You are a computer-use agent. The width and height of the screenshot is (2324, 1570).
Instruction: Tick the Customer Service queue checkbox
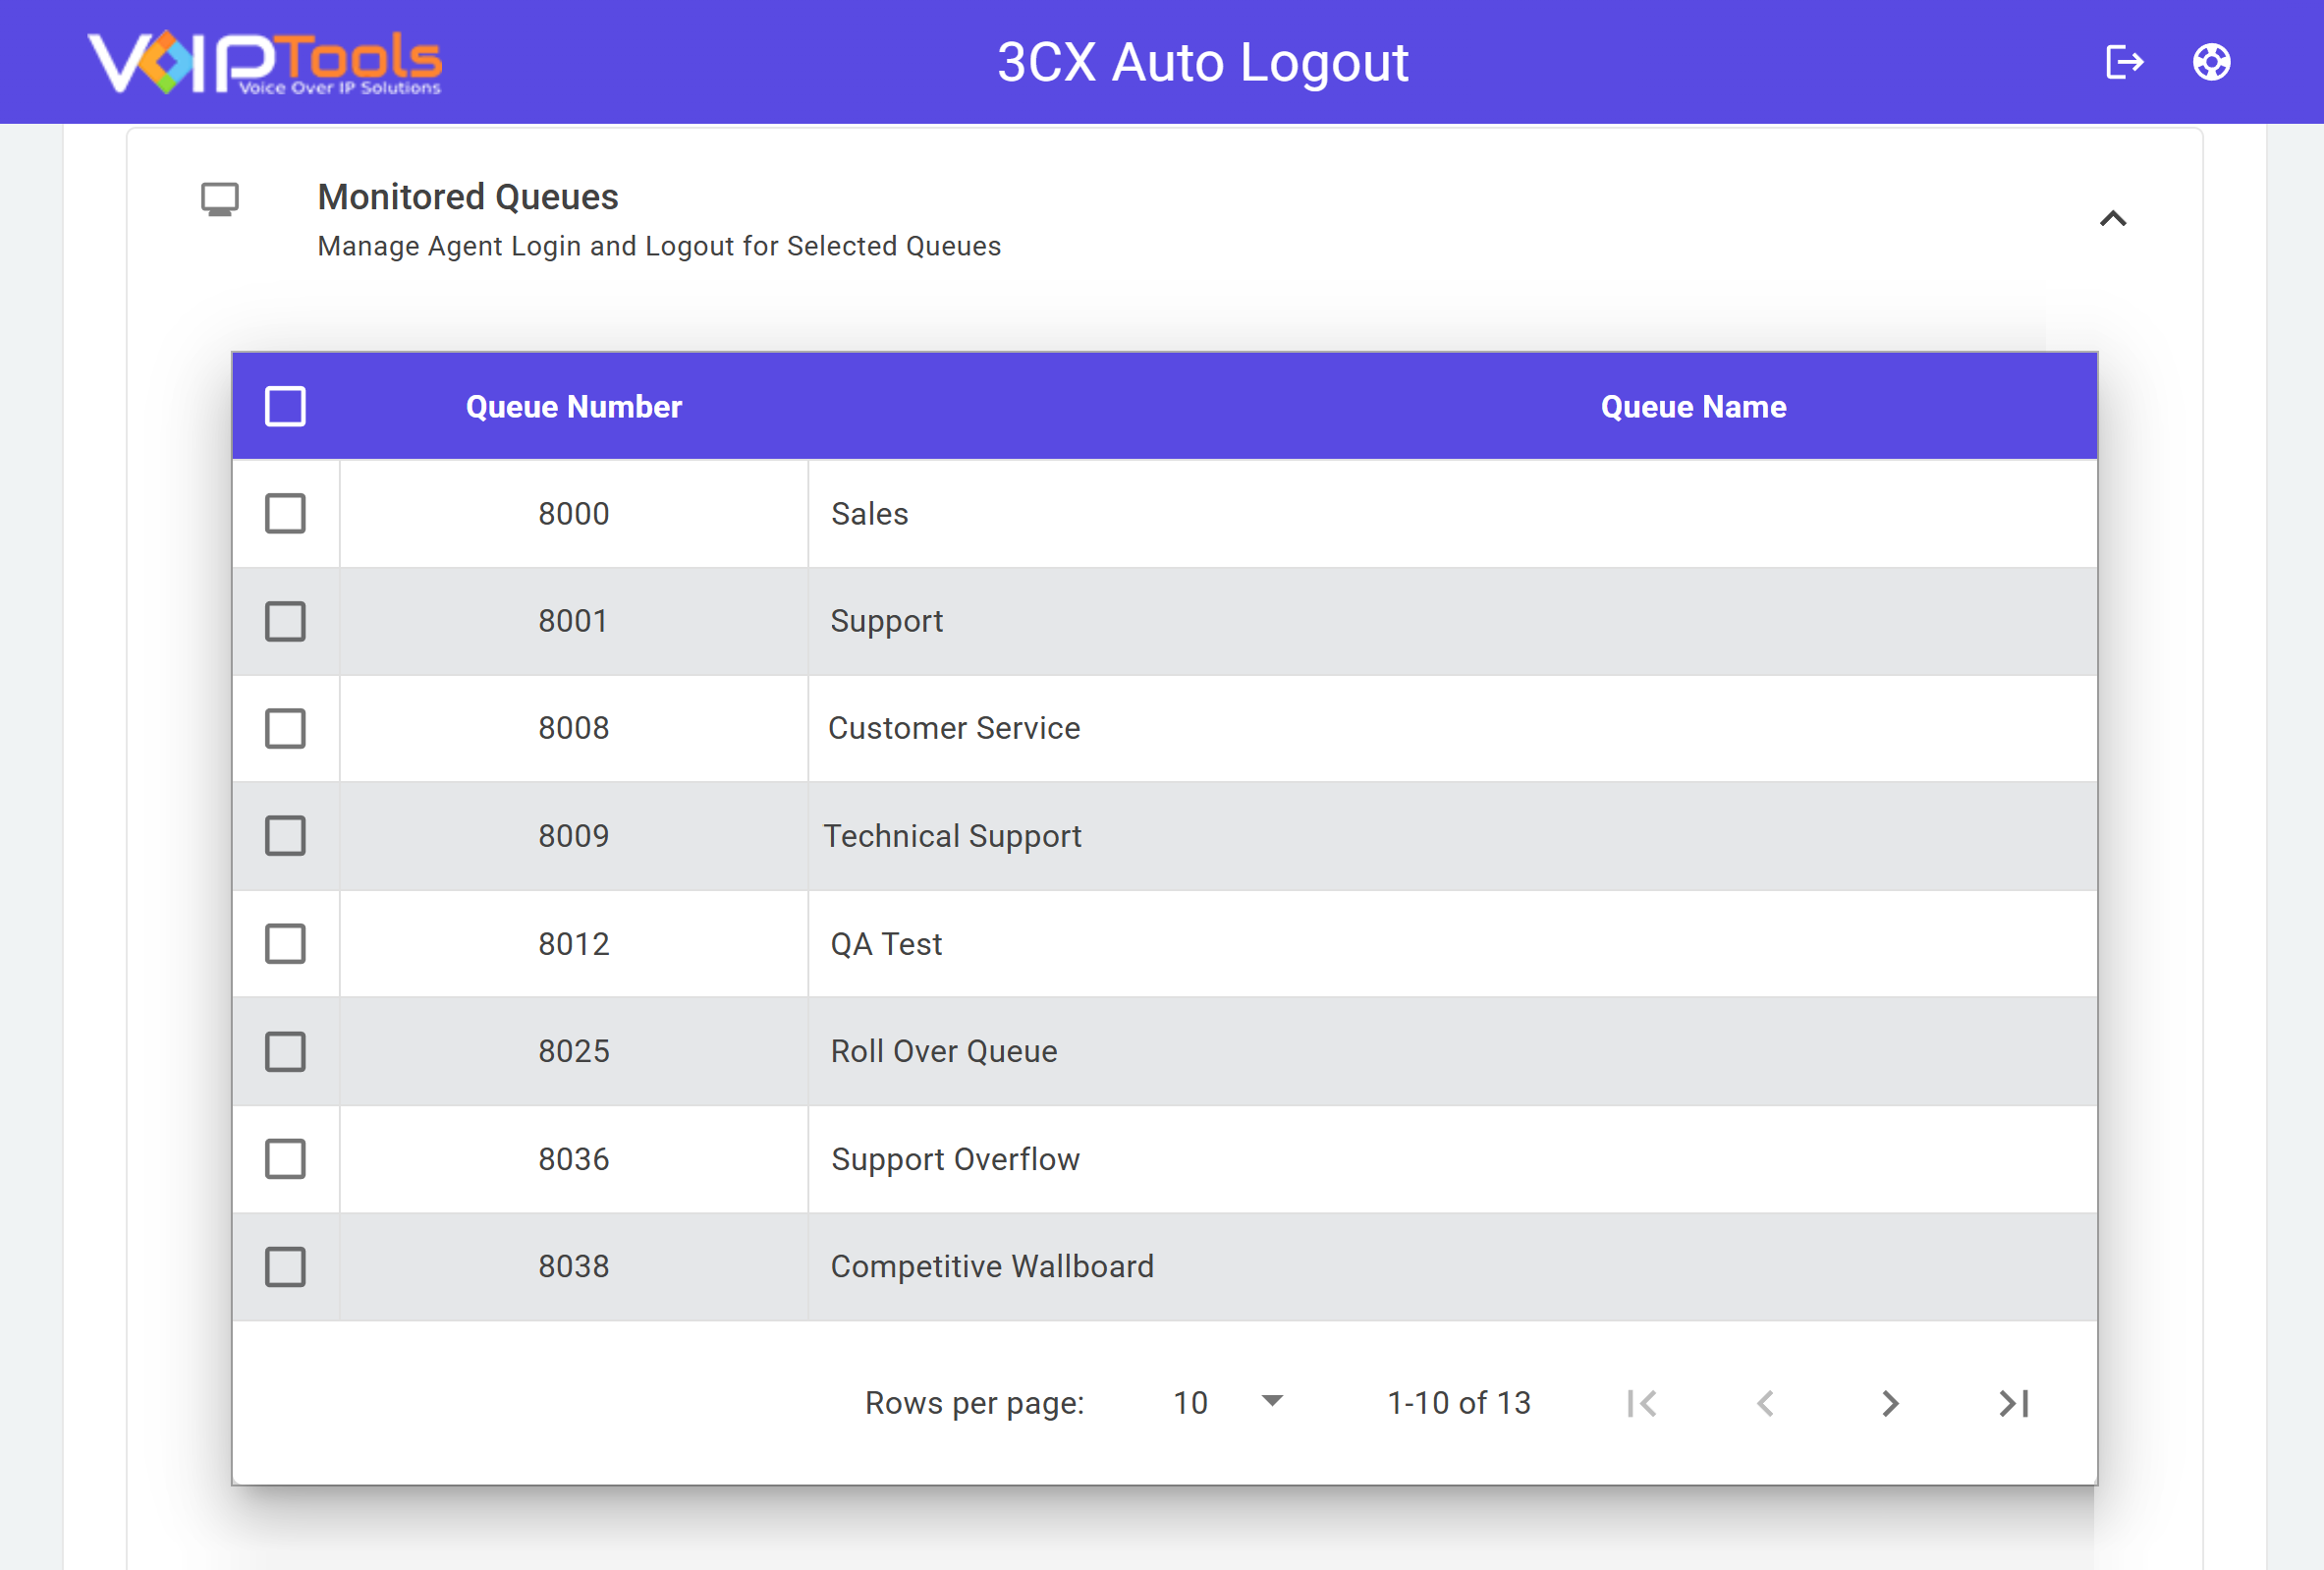pyautogui.click(x=285, y=728)
